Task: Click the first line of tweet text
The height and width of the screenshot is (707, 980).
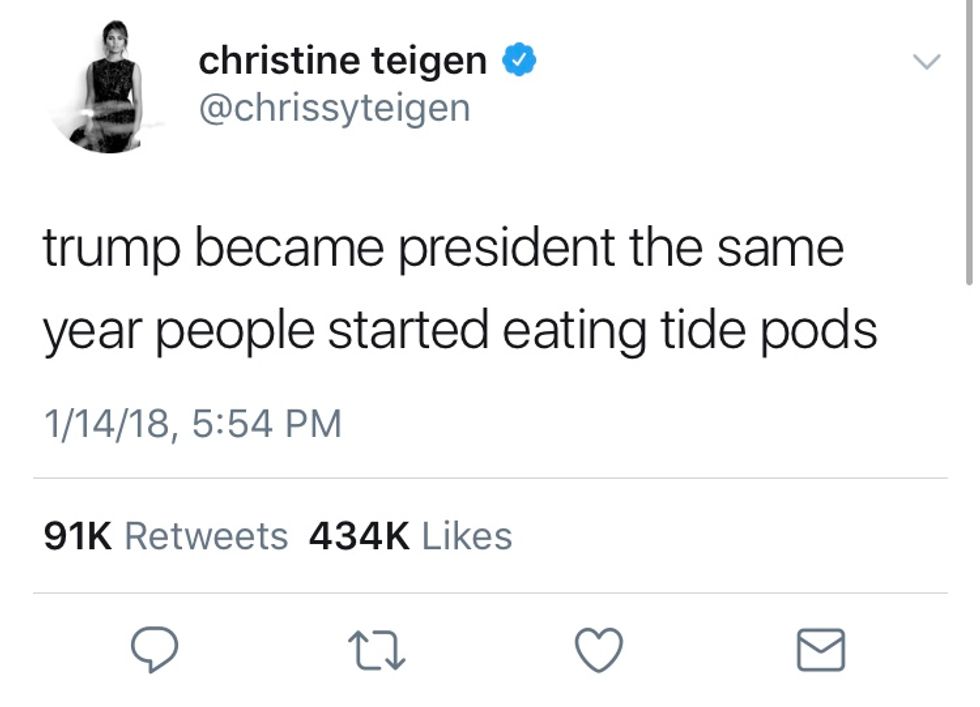Action: 442,249
